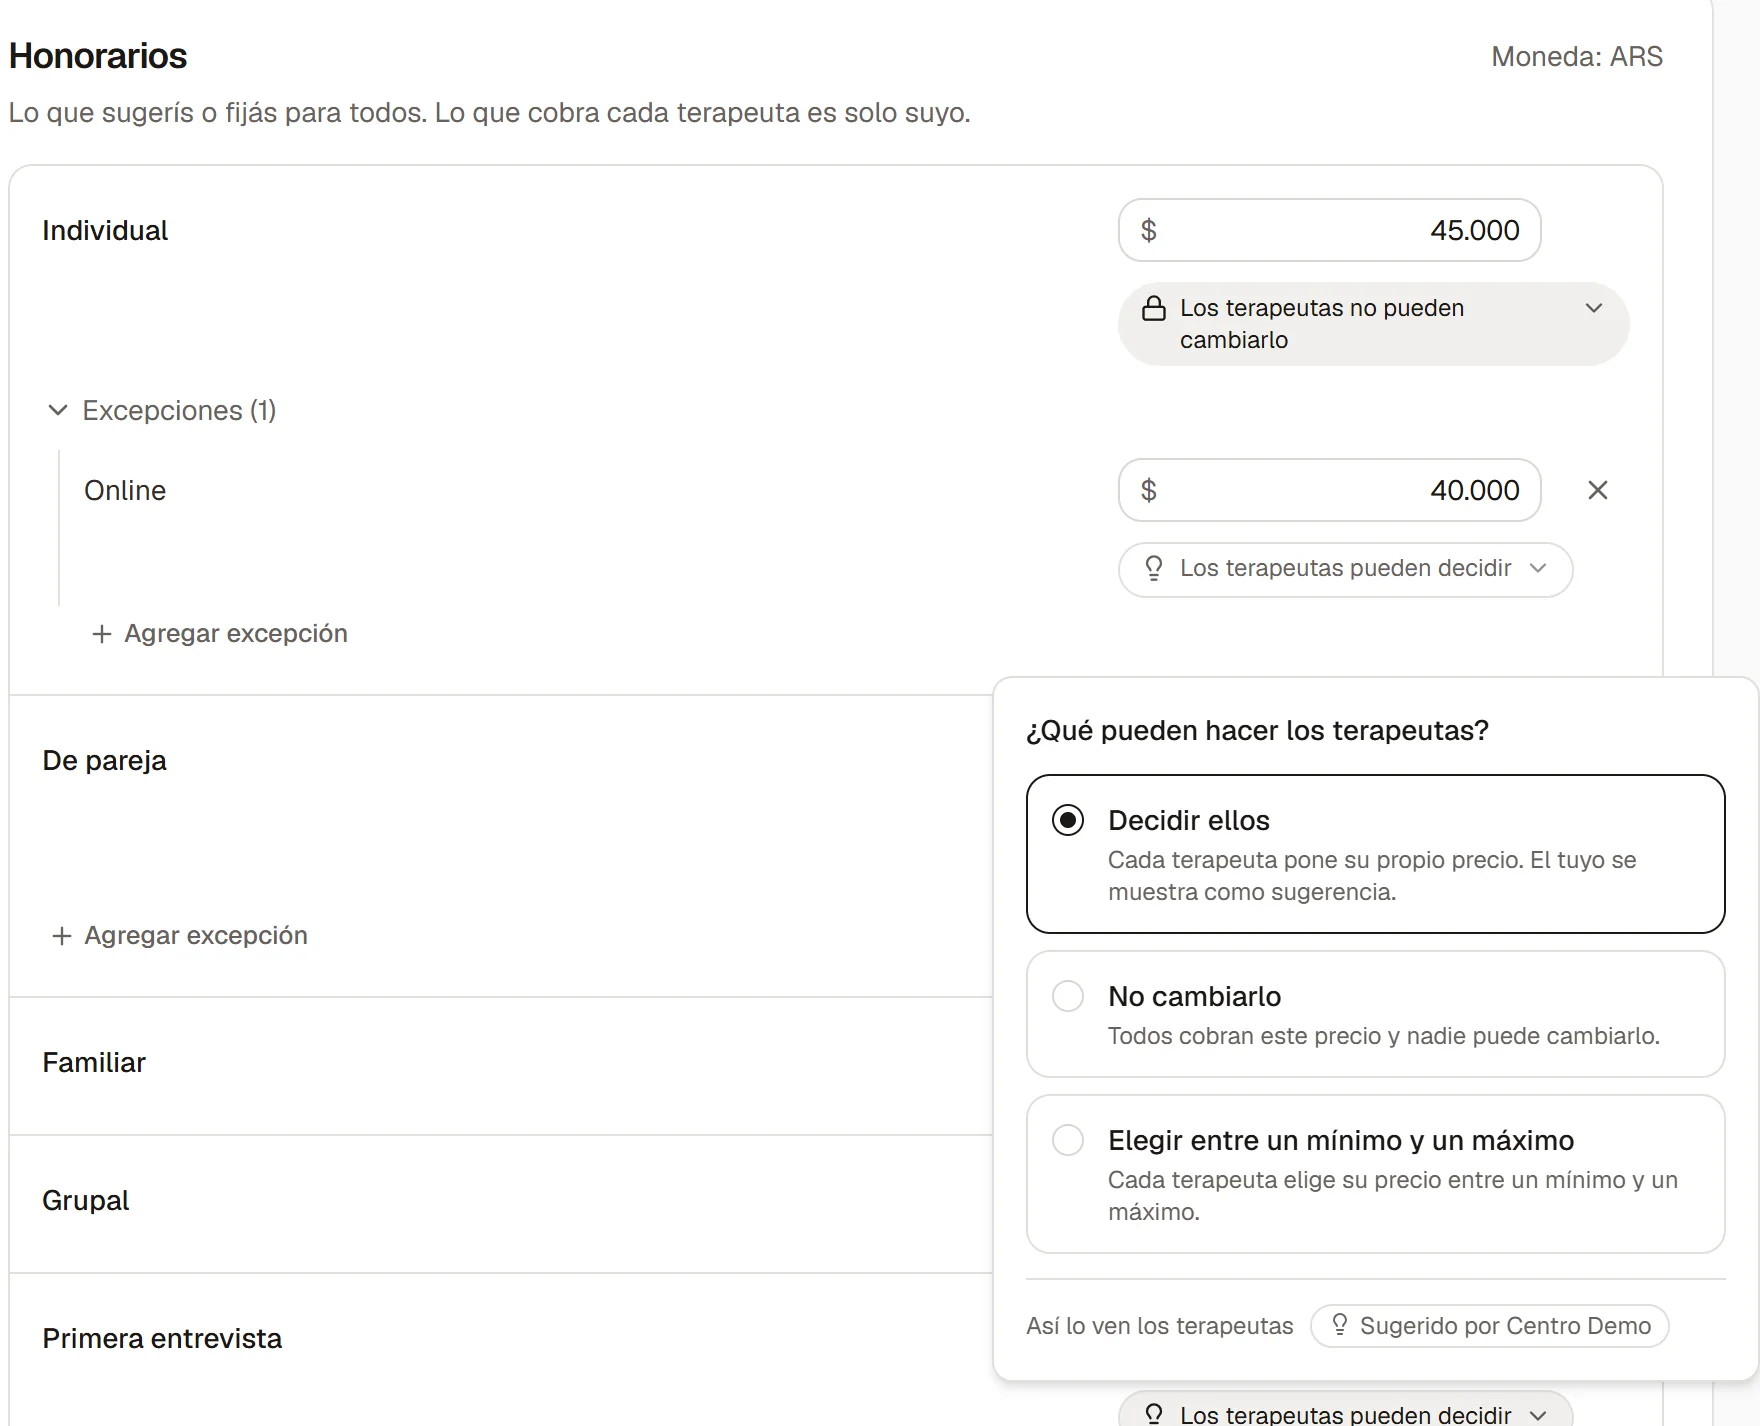Click the ¿Qué pueden hacer los terapeutas? heading

(x=1257, y=731)
